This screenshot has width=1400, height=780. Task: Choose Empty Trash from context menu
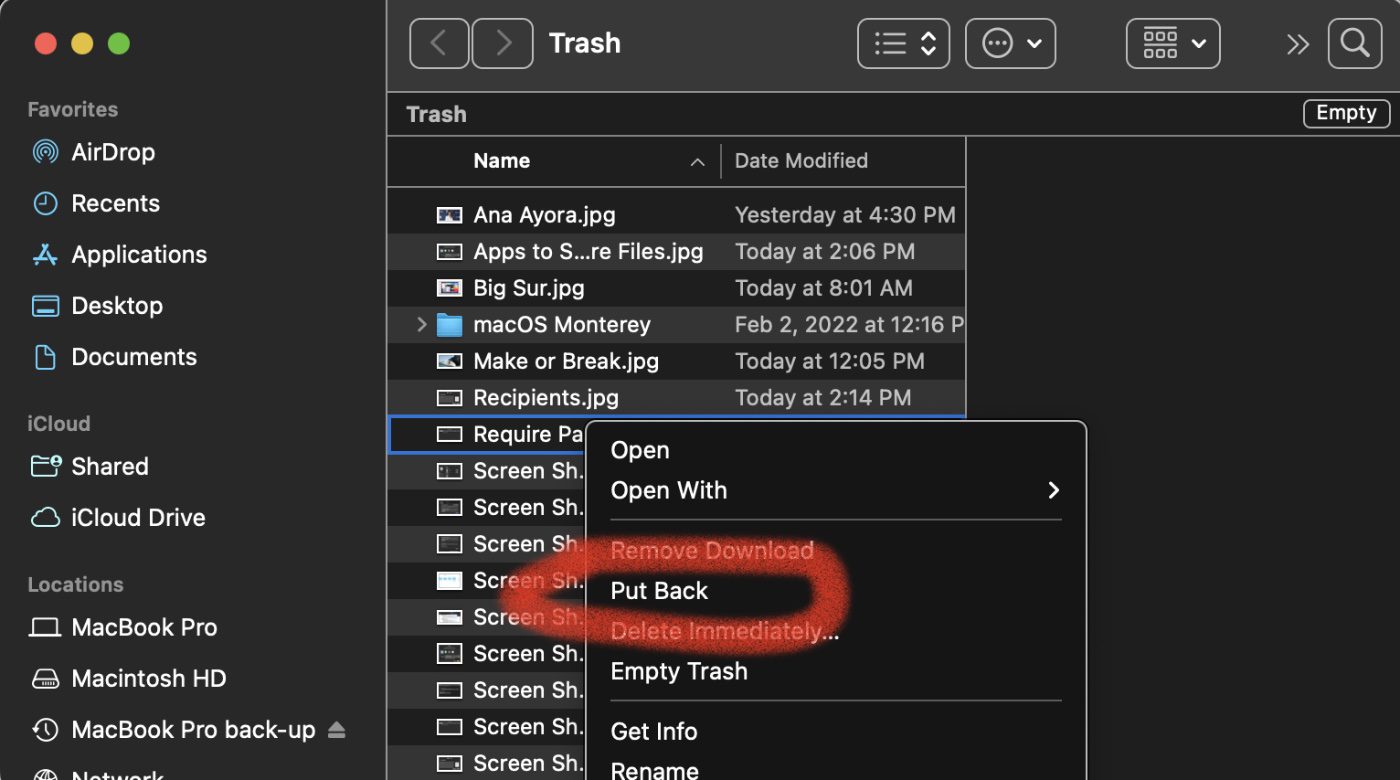pos(679,671)
